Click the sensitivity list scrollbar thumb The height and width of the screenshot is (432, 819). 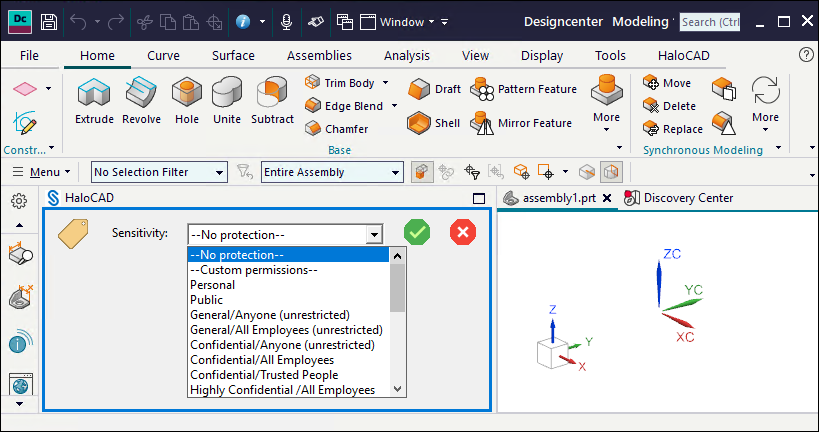tap(397, 287)
